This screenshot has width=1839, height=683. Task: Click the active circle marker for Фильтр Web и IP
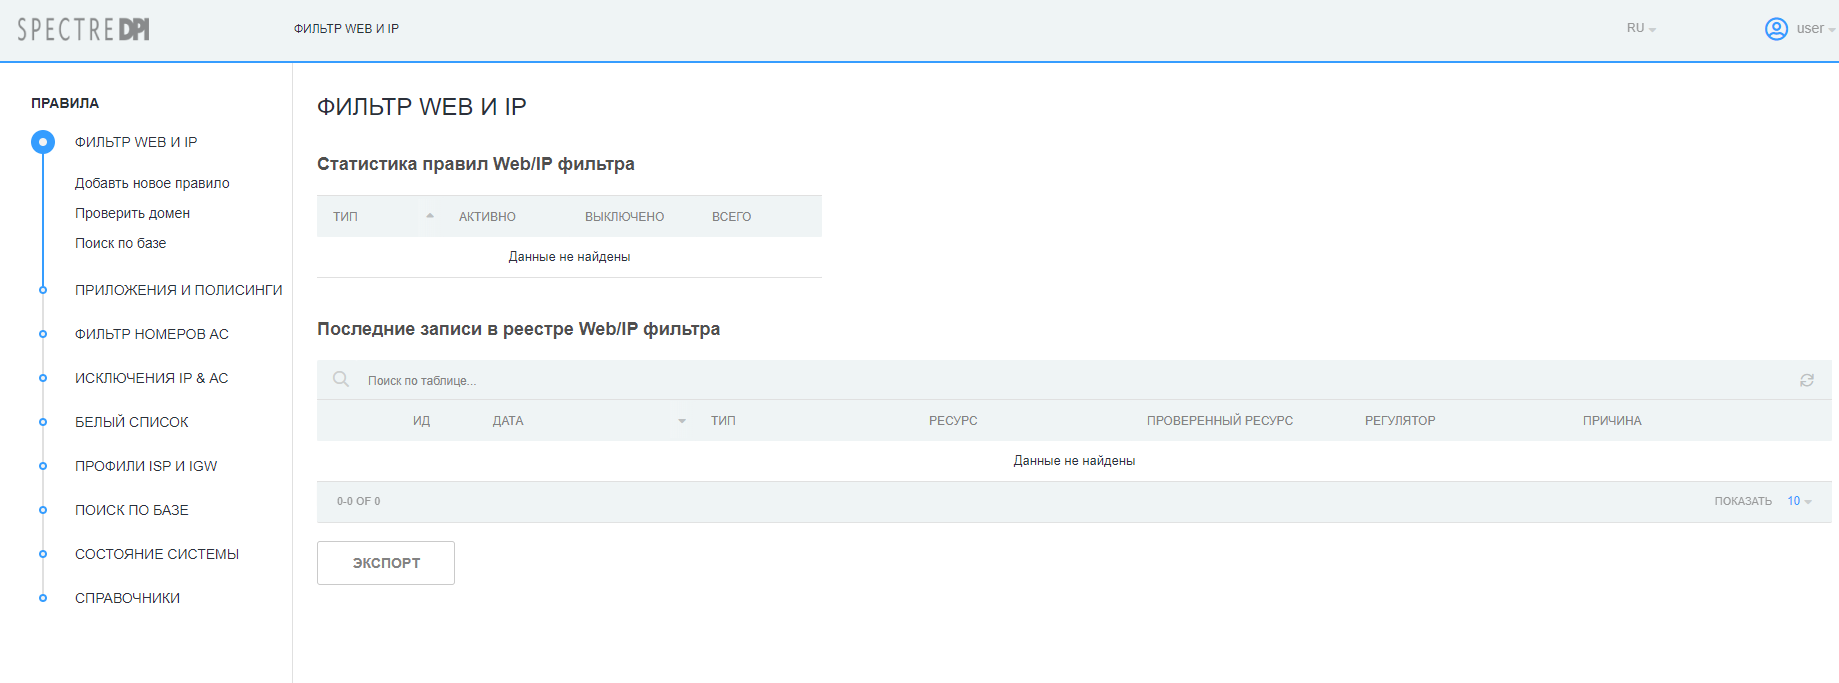(43, 142)
